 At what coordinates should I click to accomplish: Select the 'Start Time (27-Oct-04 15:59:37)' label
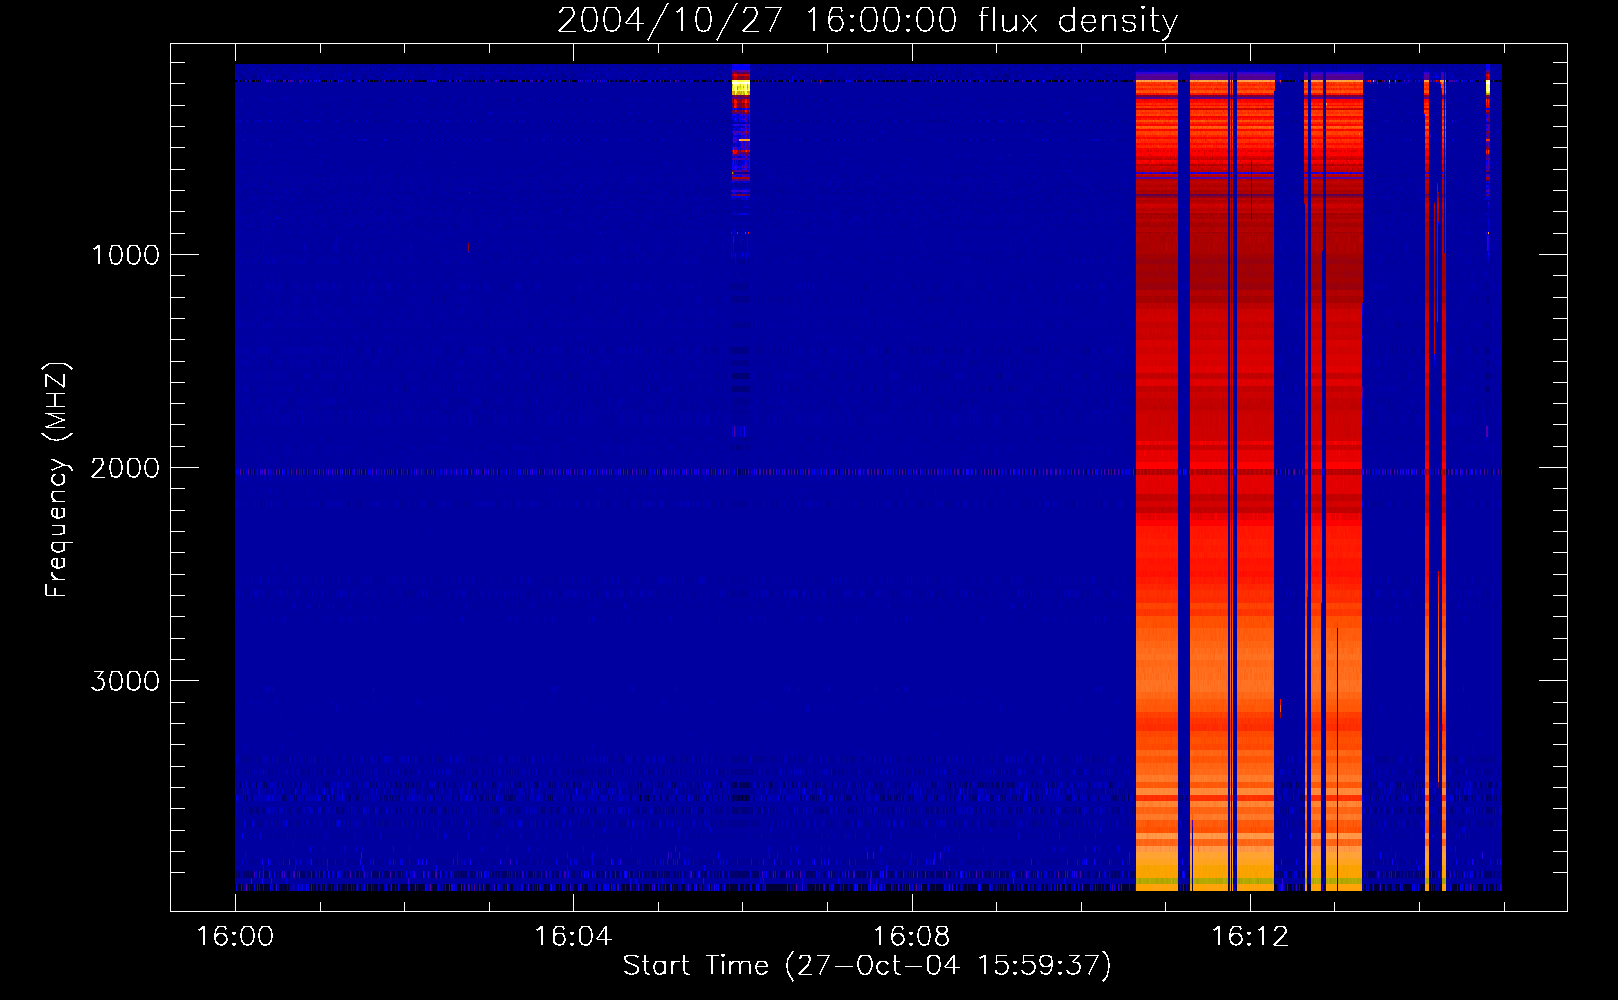click(867, 966)
